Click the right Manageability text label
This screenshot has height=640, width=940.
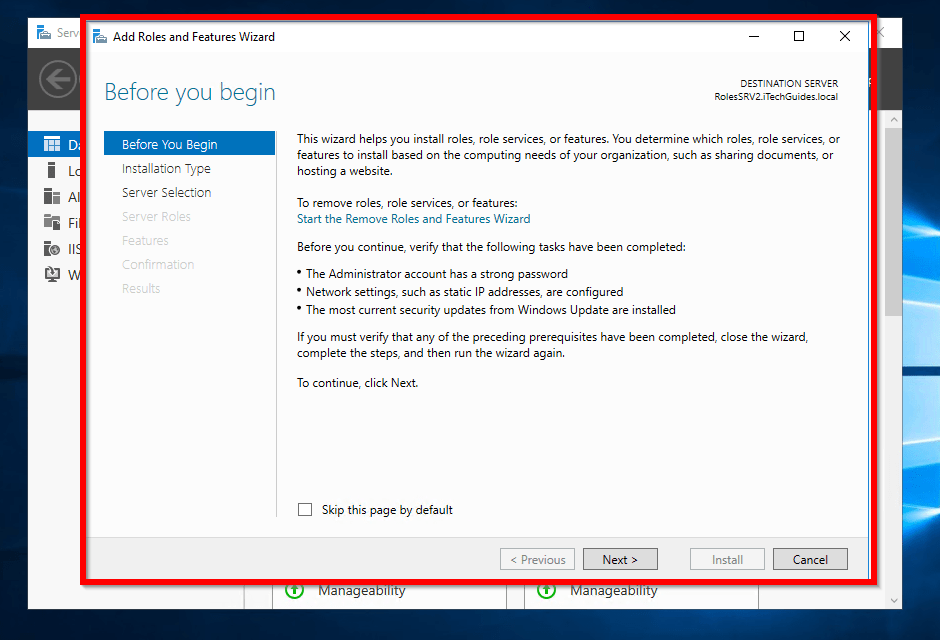[614, 591]
